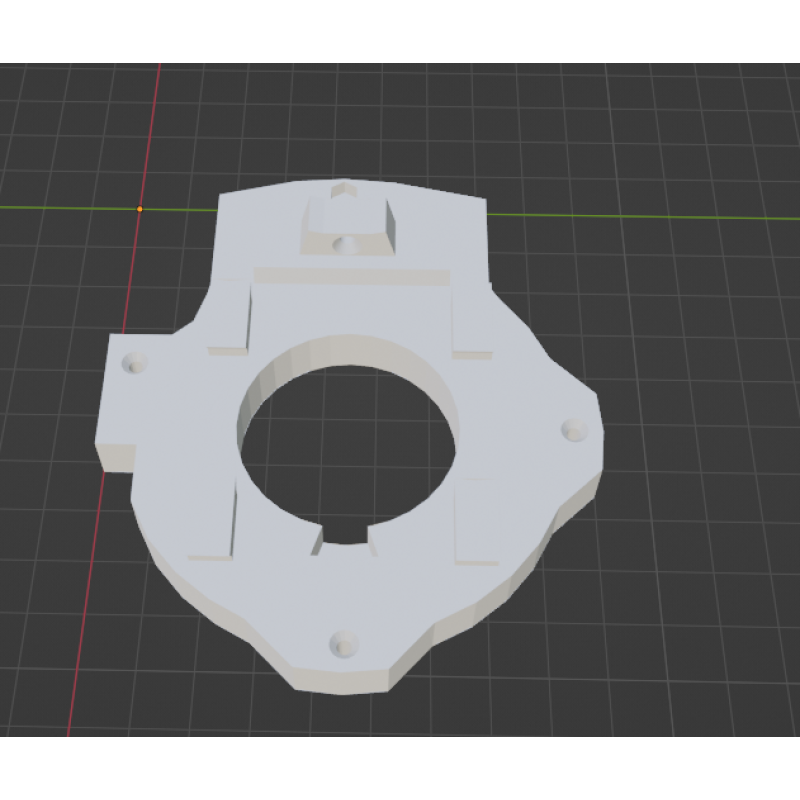
Task: Select the rectangular tab protruding on the left
Action: [120, 400]
